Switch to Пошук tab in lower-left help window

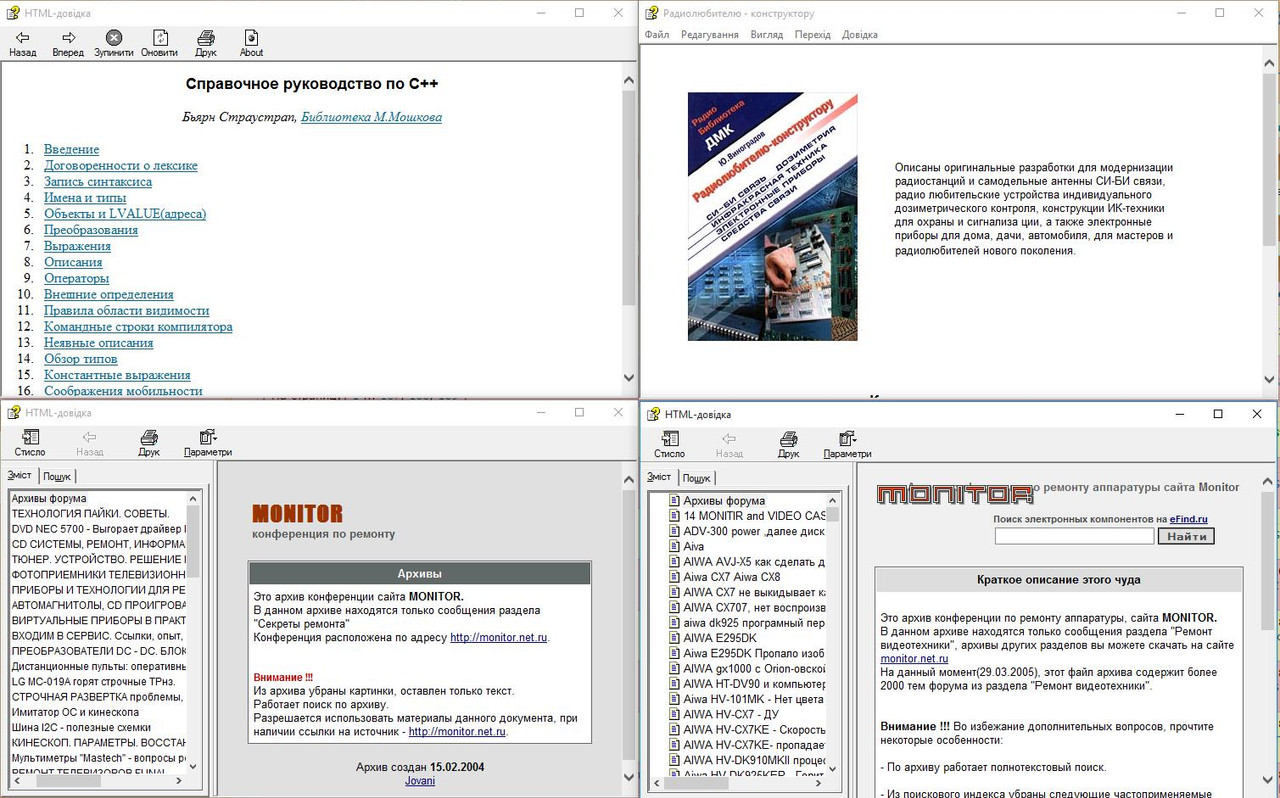[x=57, y=477]
